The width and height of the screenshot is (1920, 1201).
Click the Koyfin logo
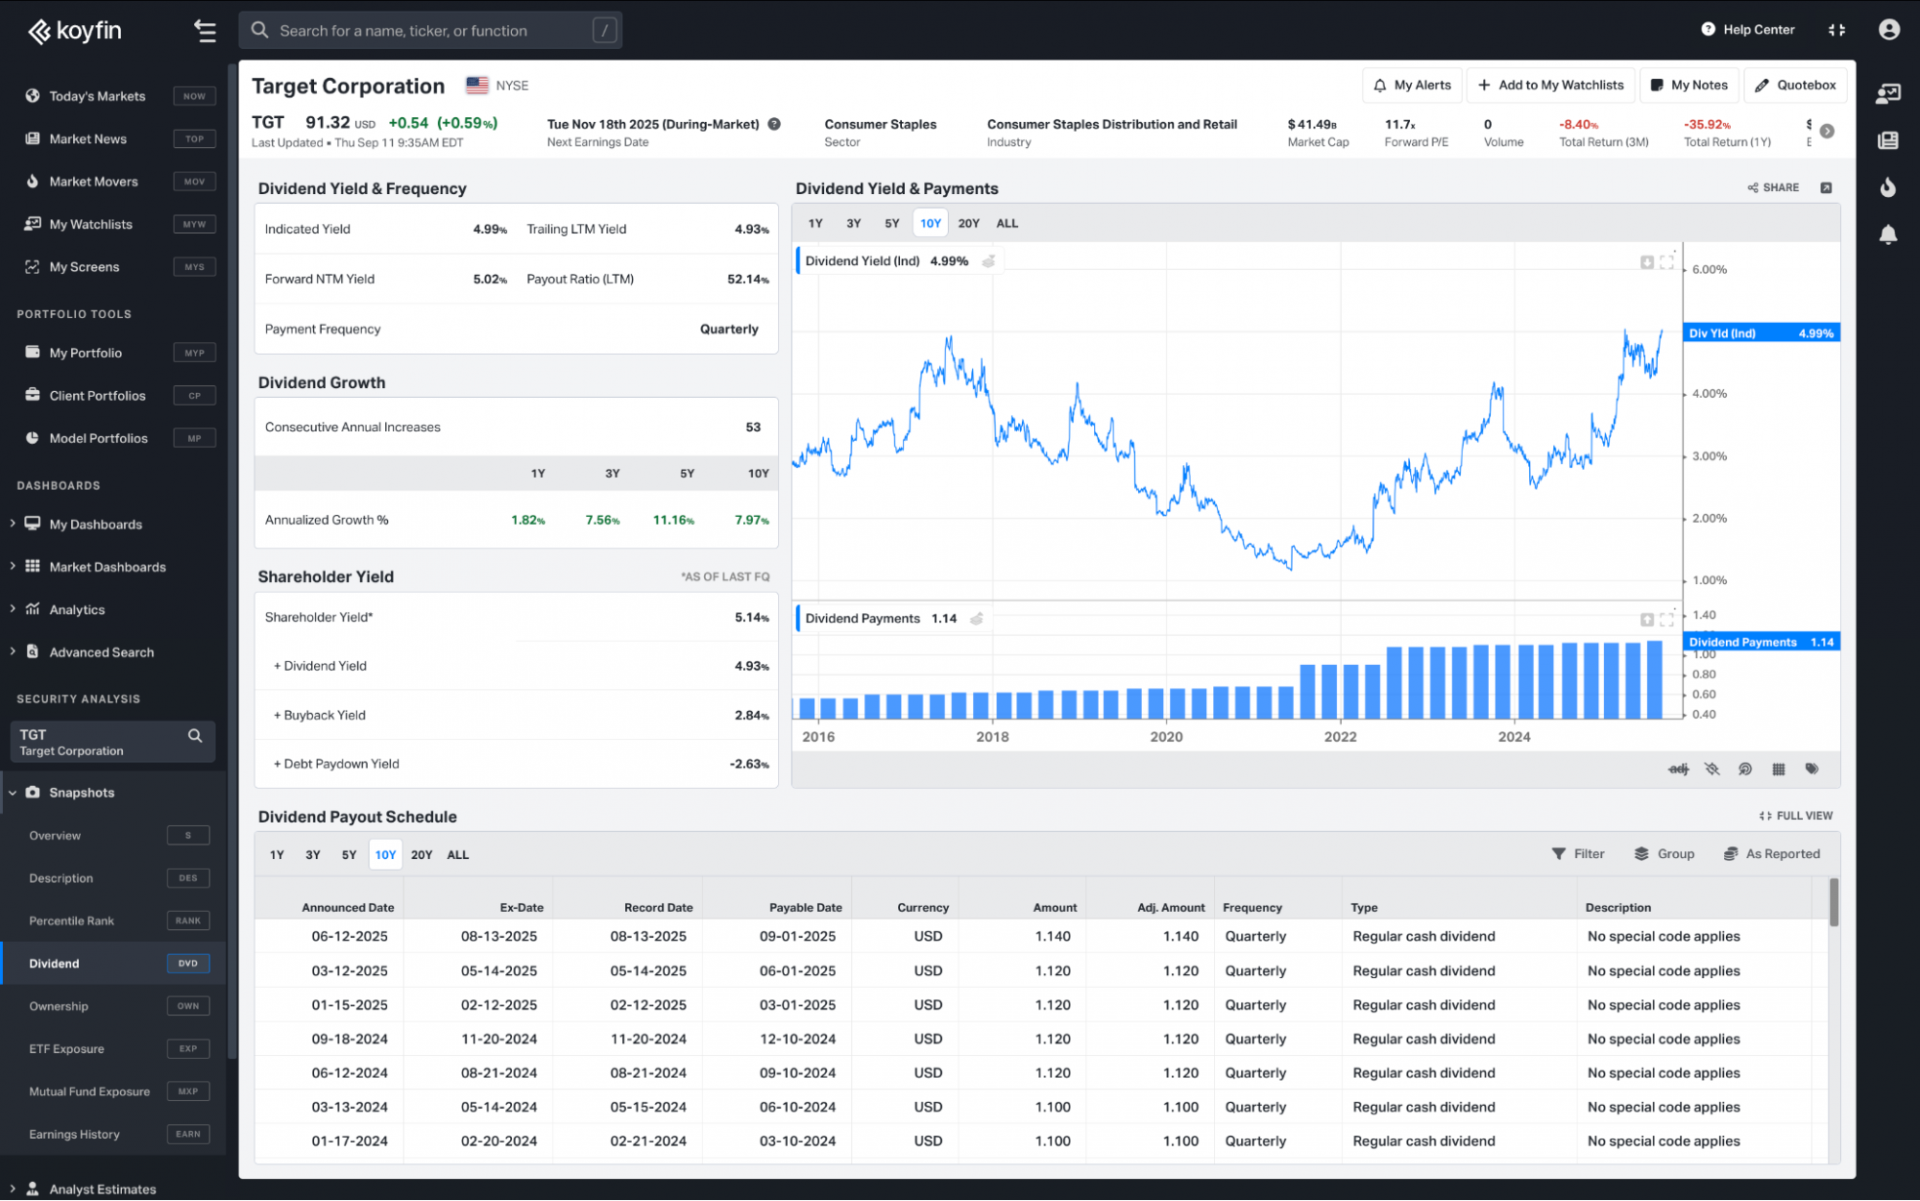click(x=75, y=31)
